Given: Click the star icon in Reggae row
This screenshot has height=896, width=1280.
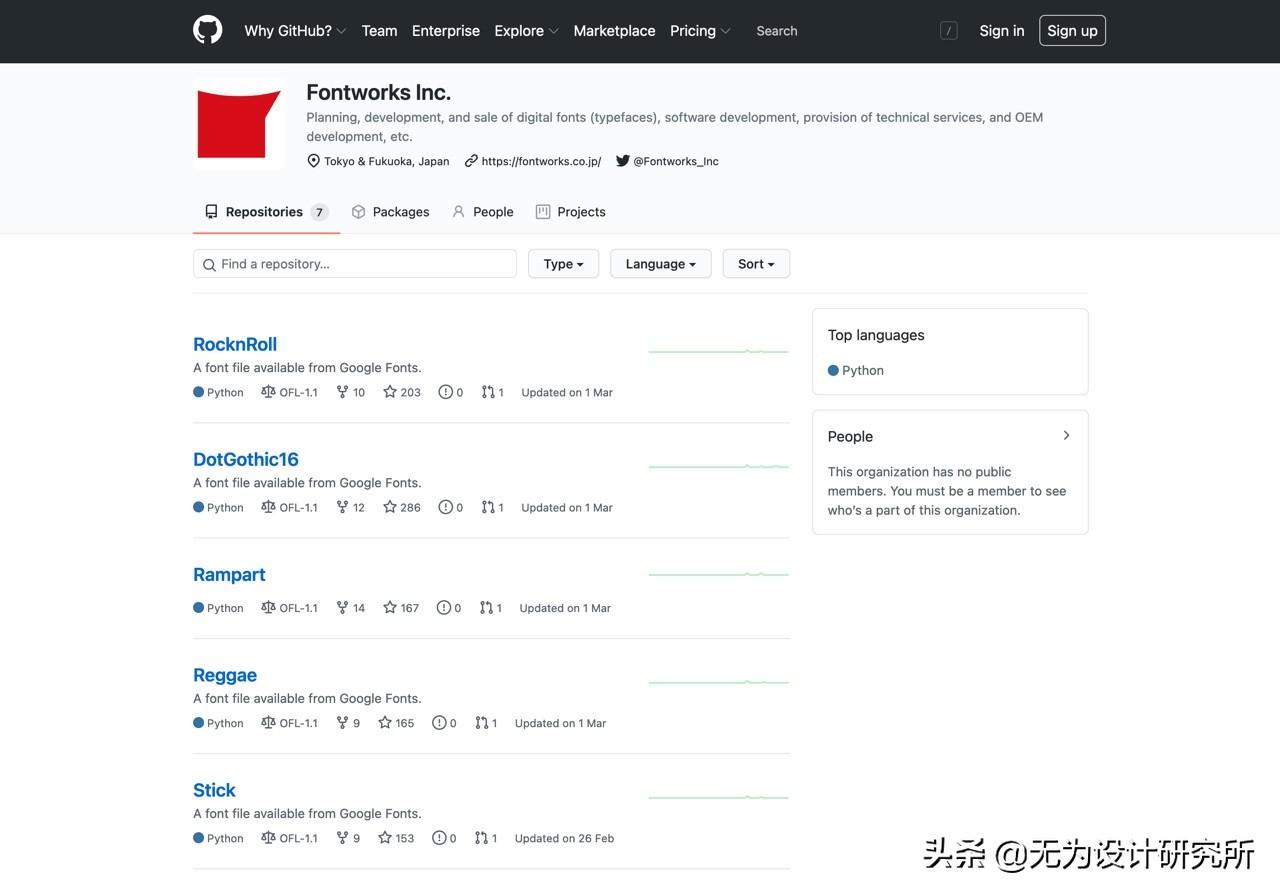Looking at the screenshot, I should tap(385, 722).
